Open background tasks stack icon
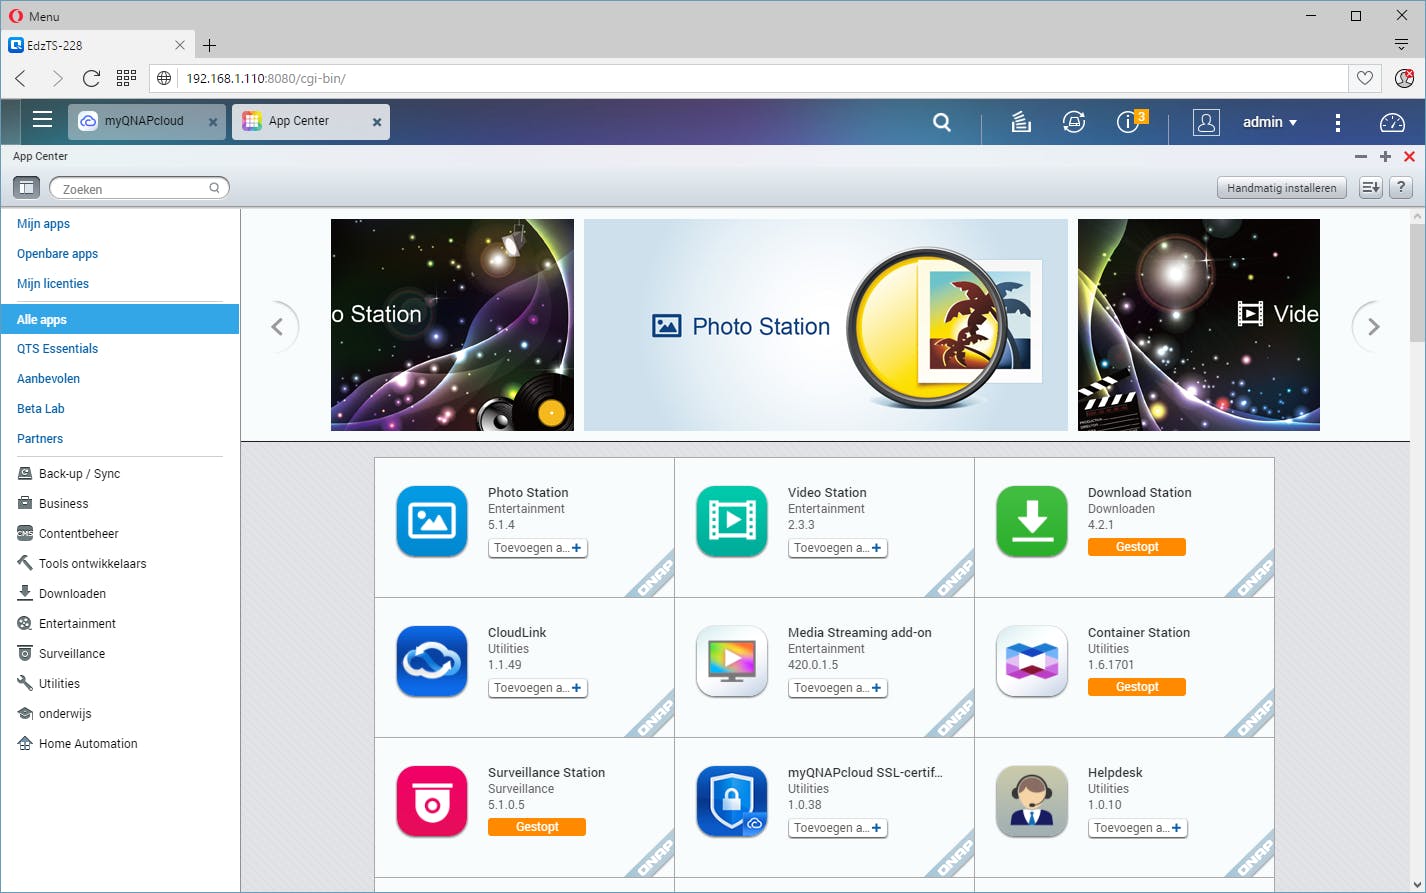Viewport: 1426px width, 893px height. pos(1020,122)
